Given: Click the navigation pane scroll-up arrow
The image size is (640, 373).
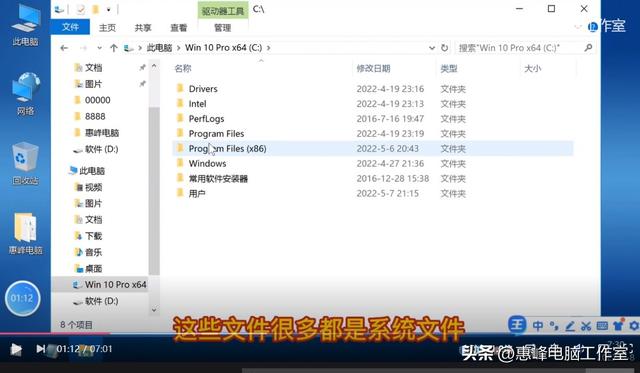Looking at the screenshot, I should 154,66.
